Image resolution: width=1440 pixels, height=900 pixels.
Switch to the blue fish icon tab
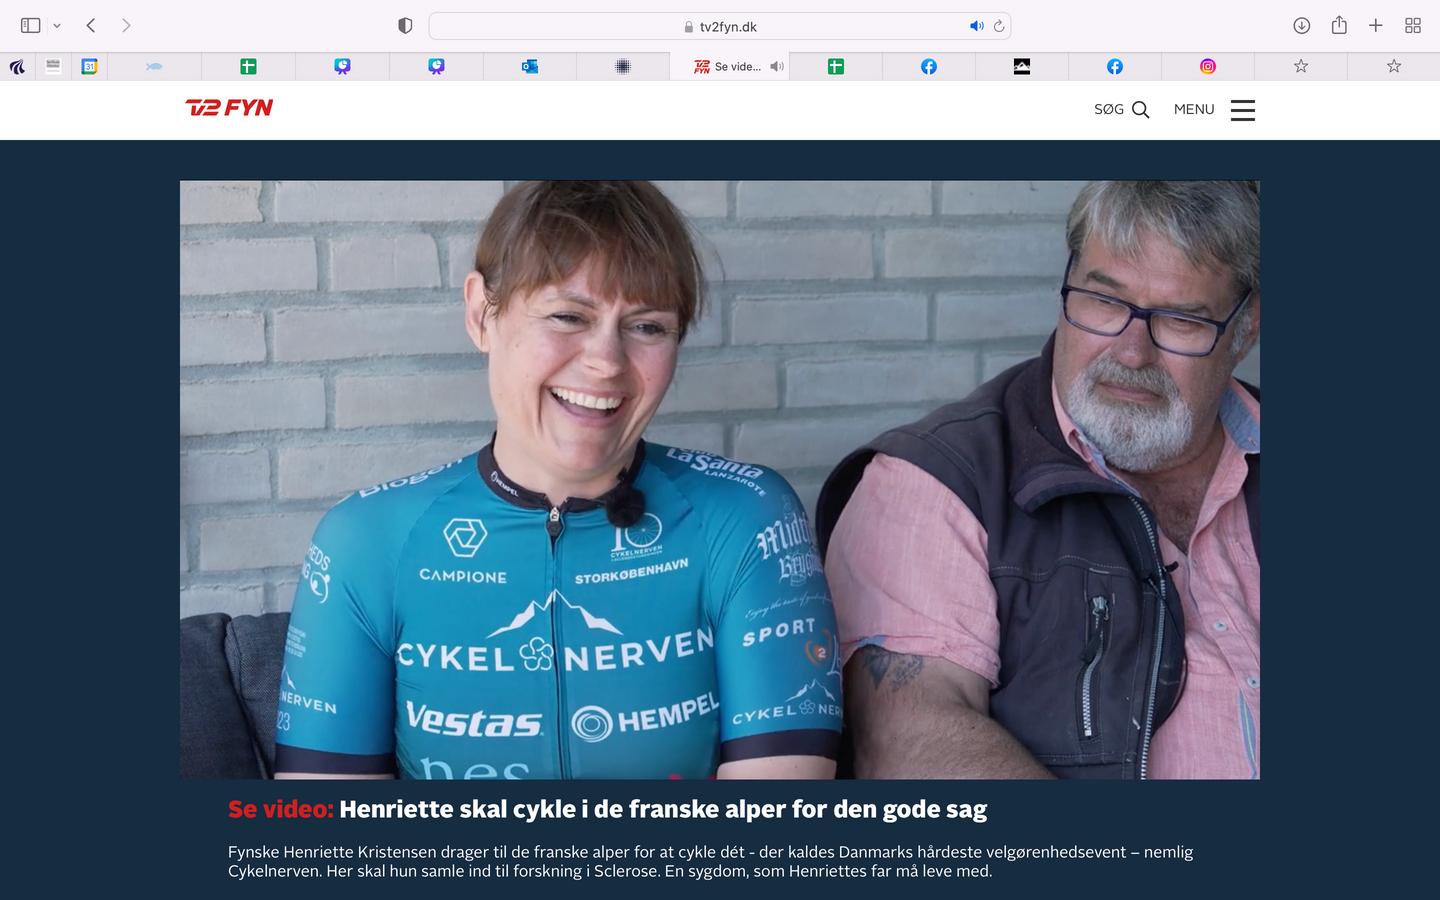point(154,67)
